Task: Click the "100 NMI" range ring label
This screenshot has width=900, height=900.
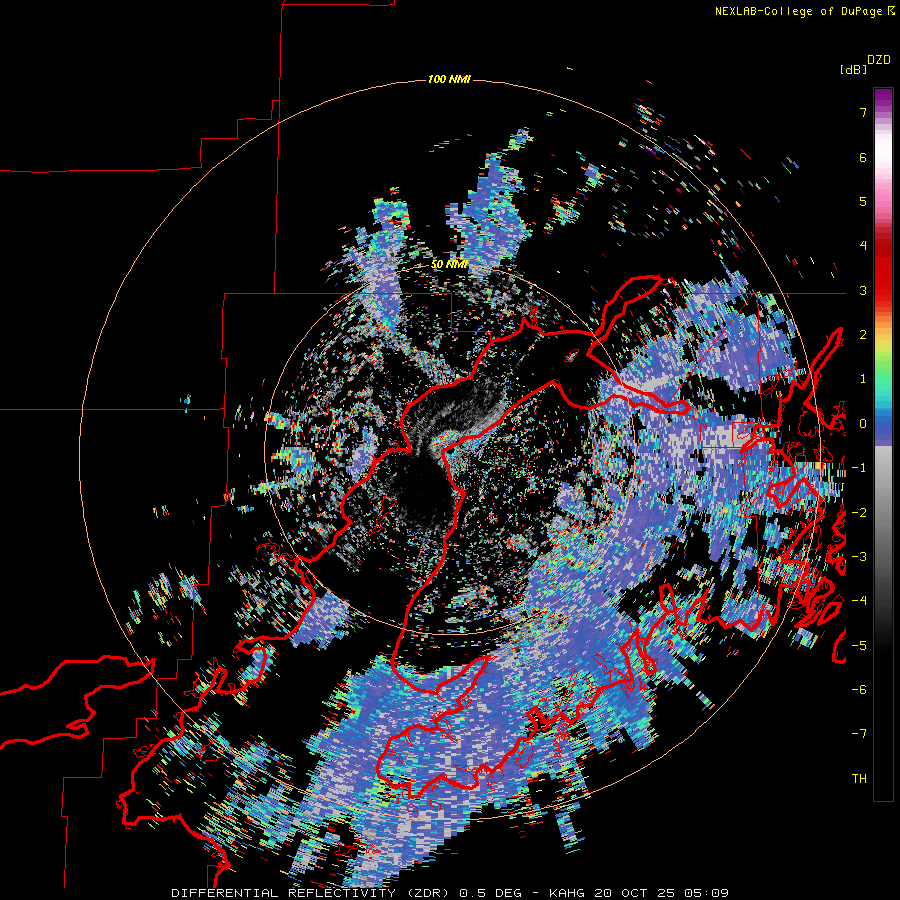Action: tap(449, 79)
